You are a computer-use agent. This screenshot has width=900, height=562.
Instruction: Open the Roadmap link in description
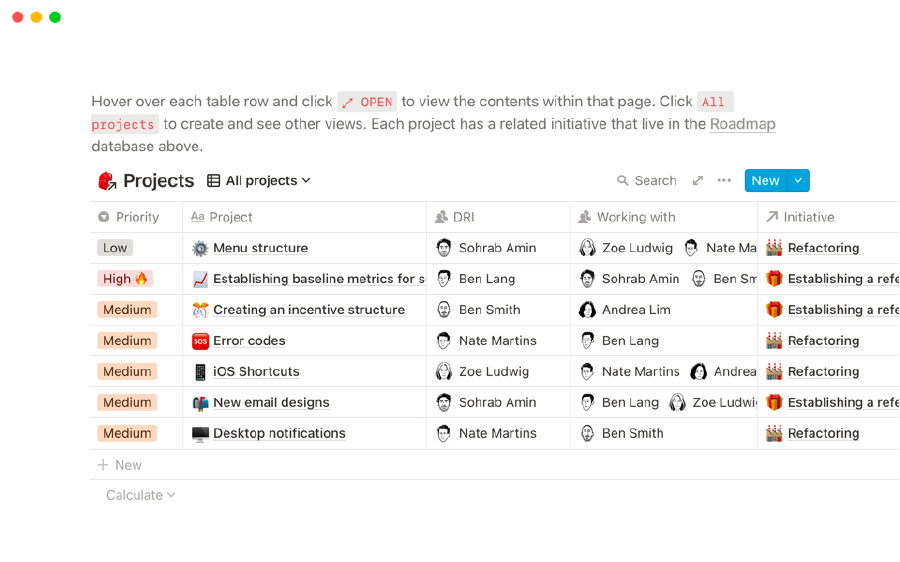(x=742, y=124)
